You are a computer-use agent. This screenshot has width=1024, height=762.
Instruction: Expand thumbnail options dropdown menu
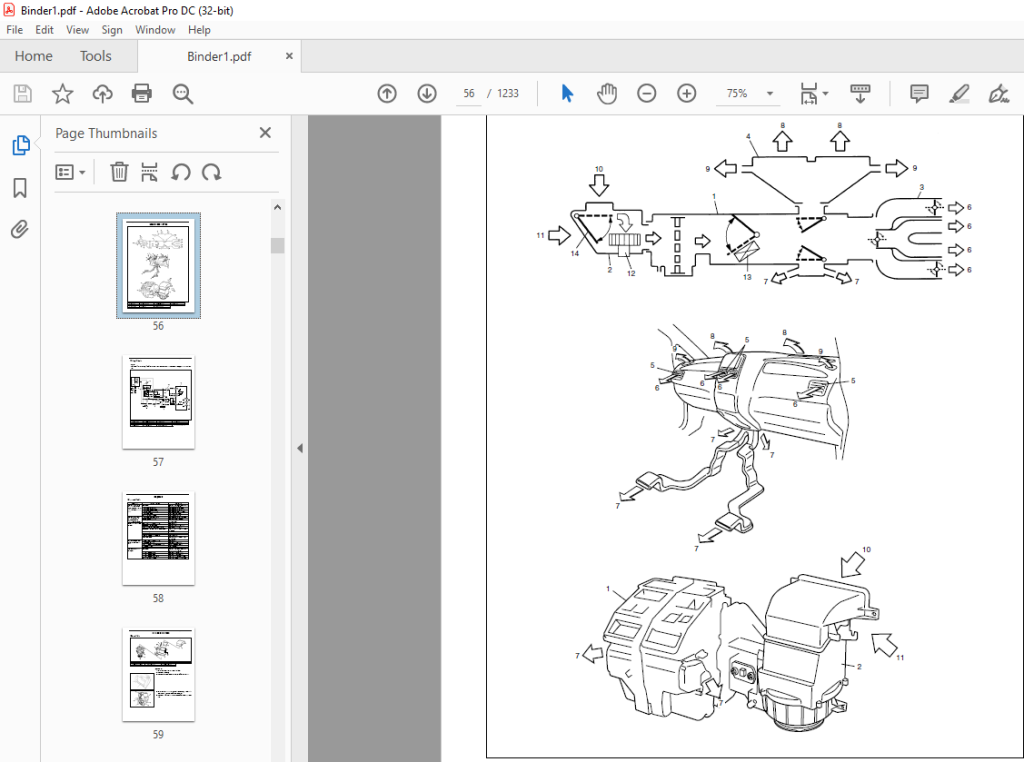point(71,172)
